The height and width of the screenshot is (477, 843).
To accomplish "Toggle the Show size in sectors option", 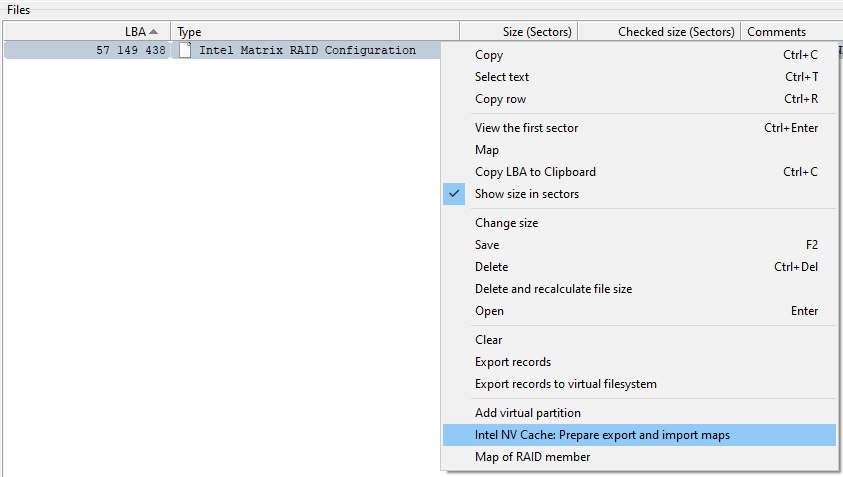I will [526, 194].
